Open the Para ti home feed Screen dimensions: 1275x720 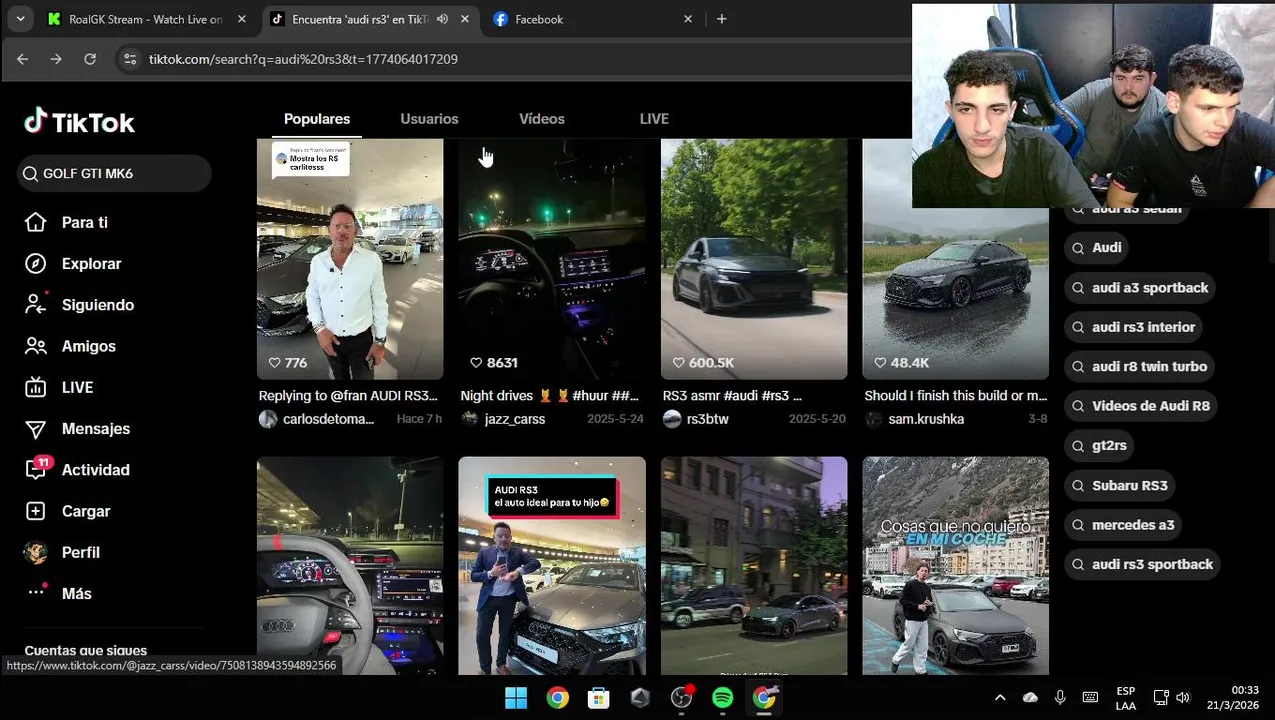pos(66,223)
